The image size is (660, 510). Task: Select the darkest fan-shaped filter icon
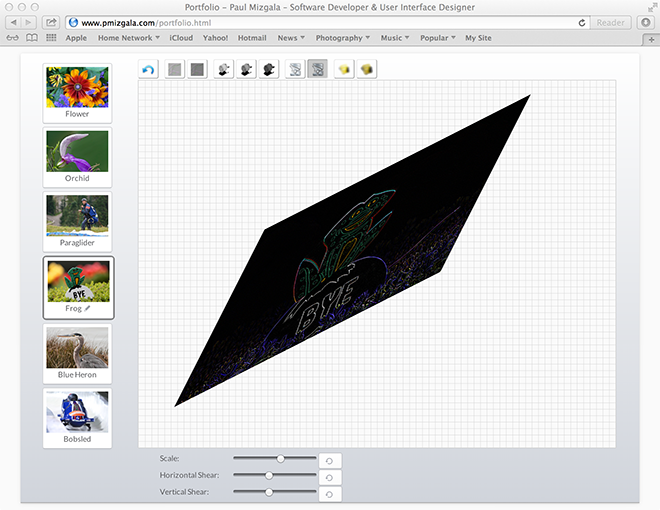(x=269, y=69)
